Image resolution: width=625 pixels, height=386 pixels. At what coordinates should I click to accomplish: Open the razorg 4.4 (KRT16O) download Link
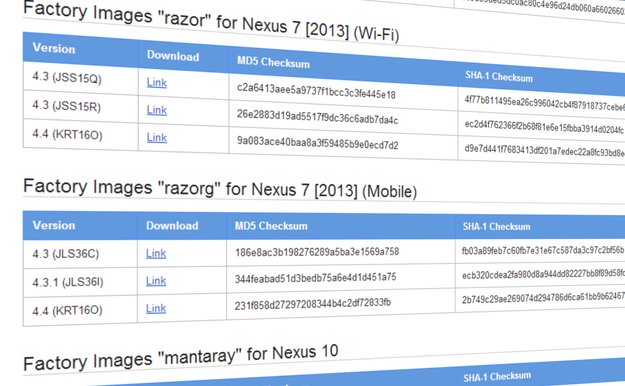[x=156, y=308]
